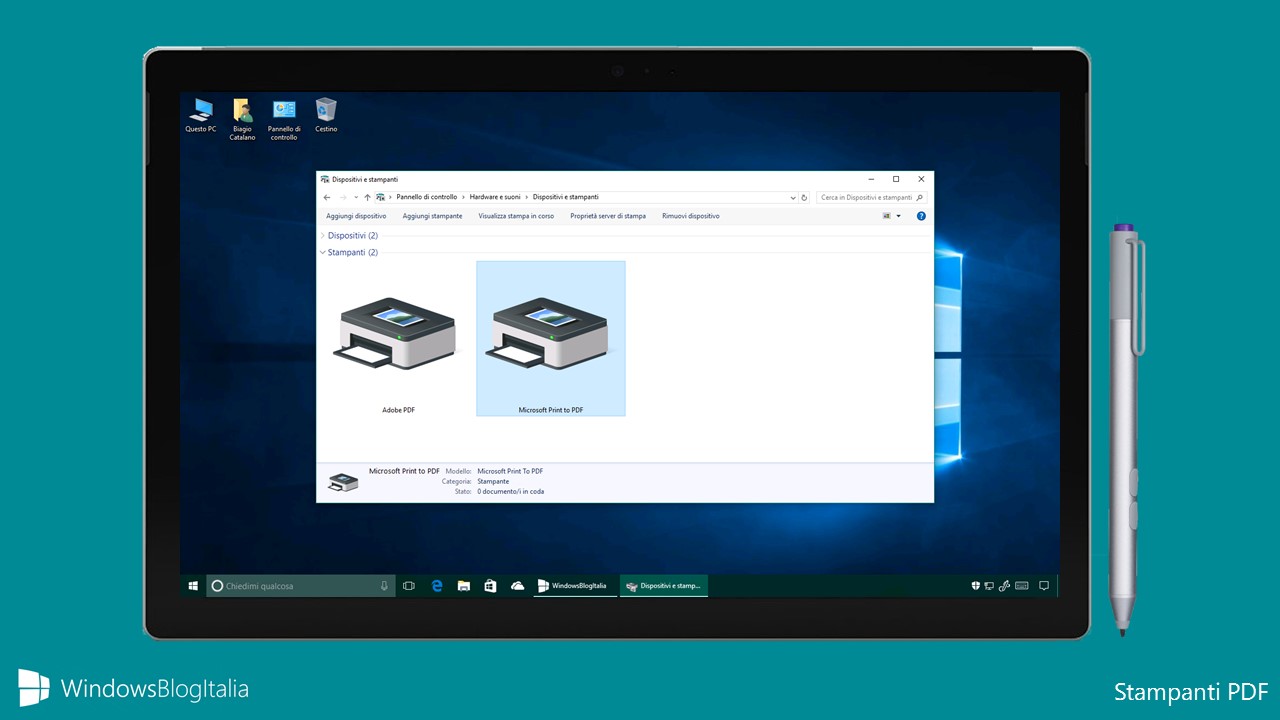This screenshot has width=1280, height=720.
Task: Open the Biagio Catalano user folder icon
Action: pyautogui.click(x=242, y=119)
